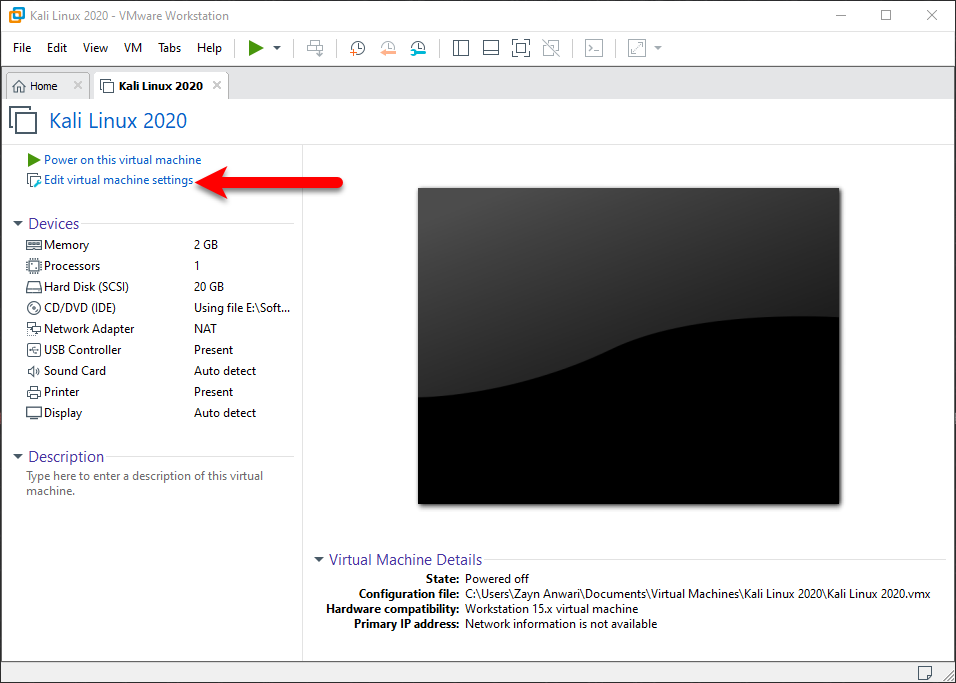The width and height of the screenshot is (956, 683).
Task: Click the Sound Card speaker icon
Action: 34,371
